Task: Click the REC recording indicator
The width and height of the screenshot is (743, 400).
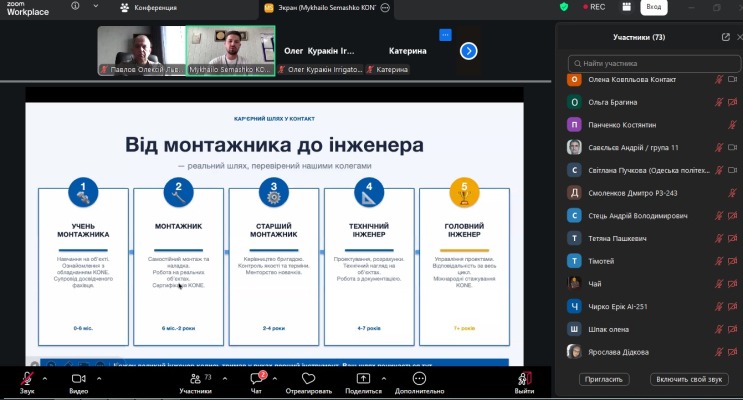Action: coord(594,7)
